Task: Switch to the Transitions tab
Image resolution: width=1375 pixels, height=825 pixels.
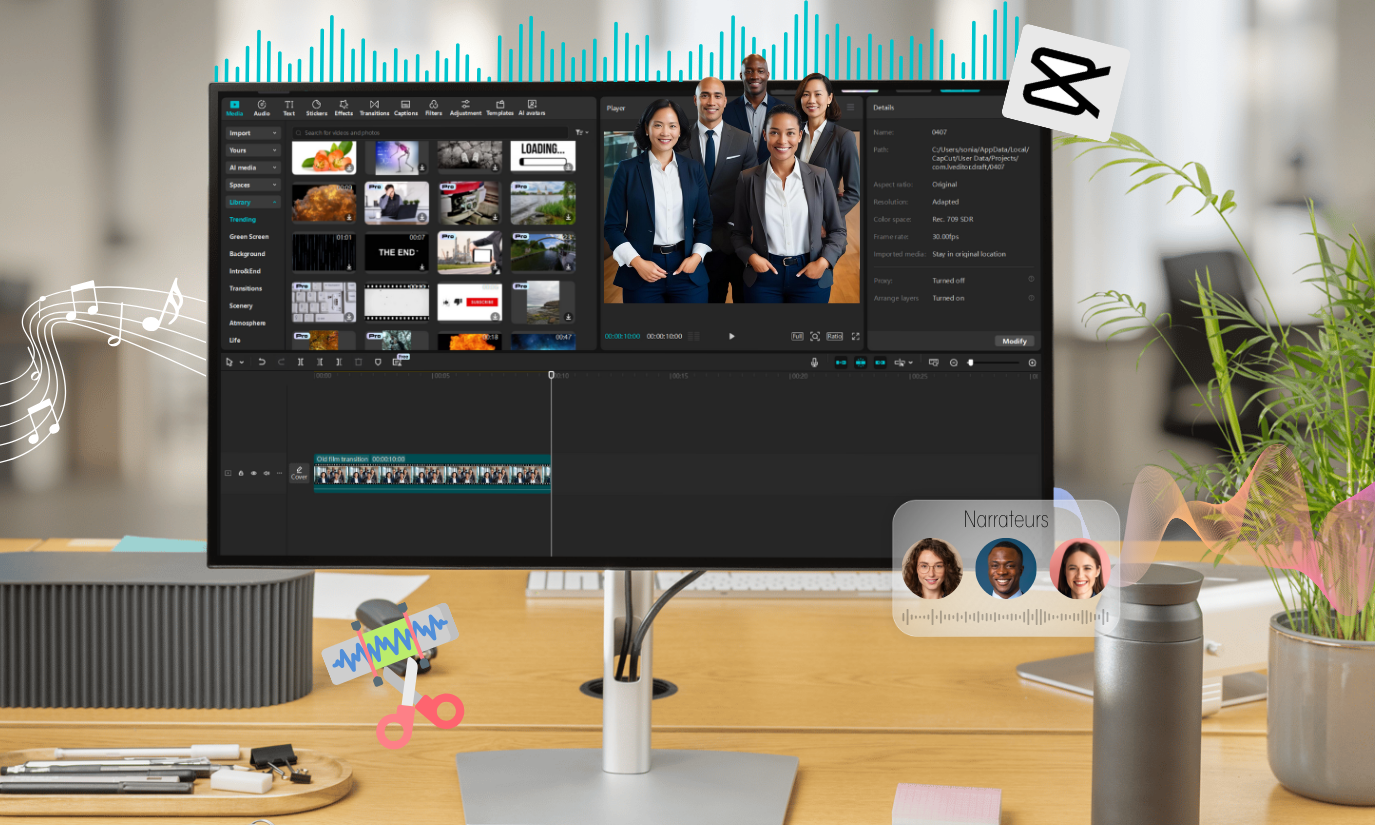Action: tap(374, 107)
